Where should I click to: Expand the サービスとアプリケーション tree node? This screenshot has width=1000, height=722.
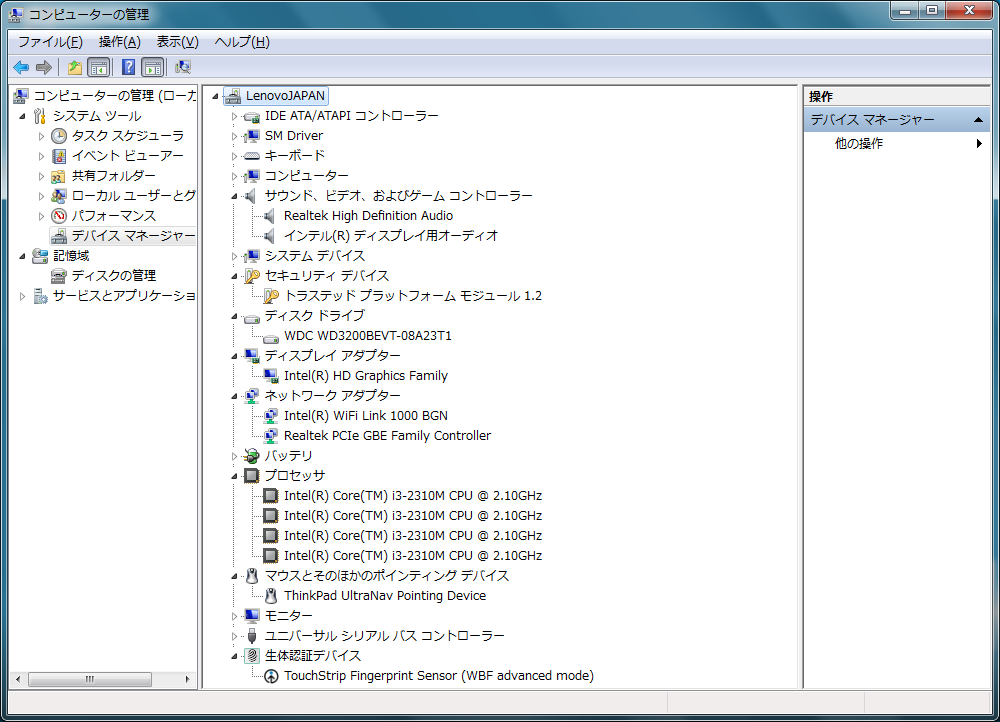tap(22, 296)
